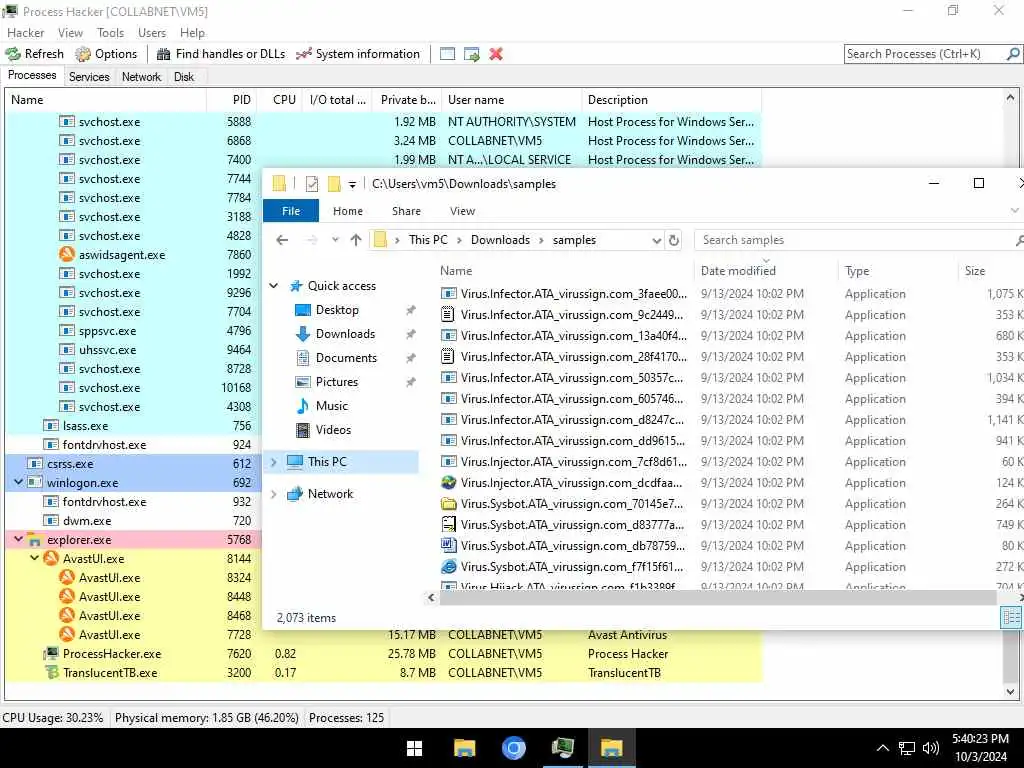Click search magnifier icon in Process Hacker
This screenshot has height=768, width=1024.
point(1013,54)
